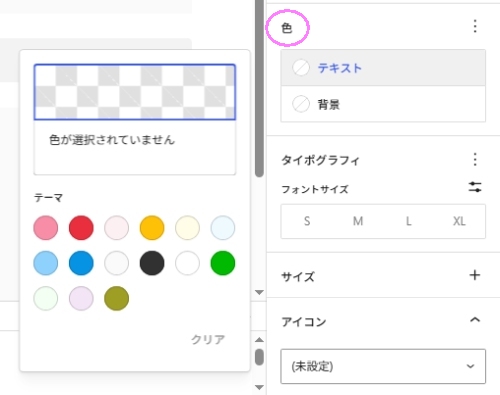The width and height of the screenshot is (500, 395).
Task: Click the tall upper scrollbar thumb
Action: [259, 88]
